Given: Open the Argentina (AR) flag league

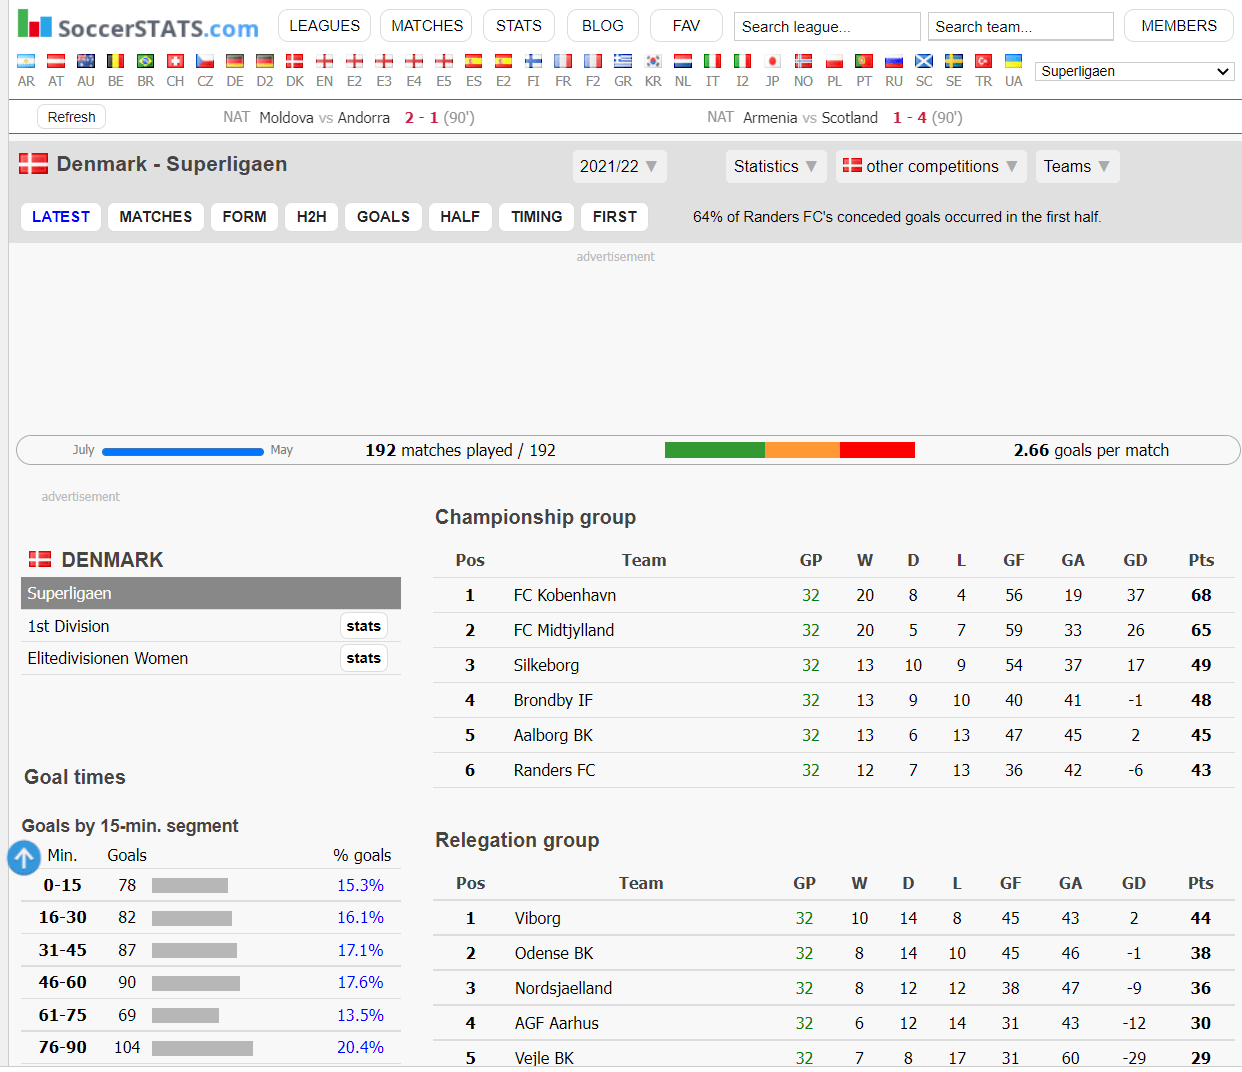Looking at the screenshot, I should 26,62.
